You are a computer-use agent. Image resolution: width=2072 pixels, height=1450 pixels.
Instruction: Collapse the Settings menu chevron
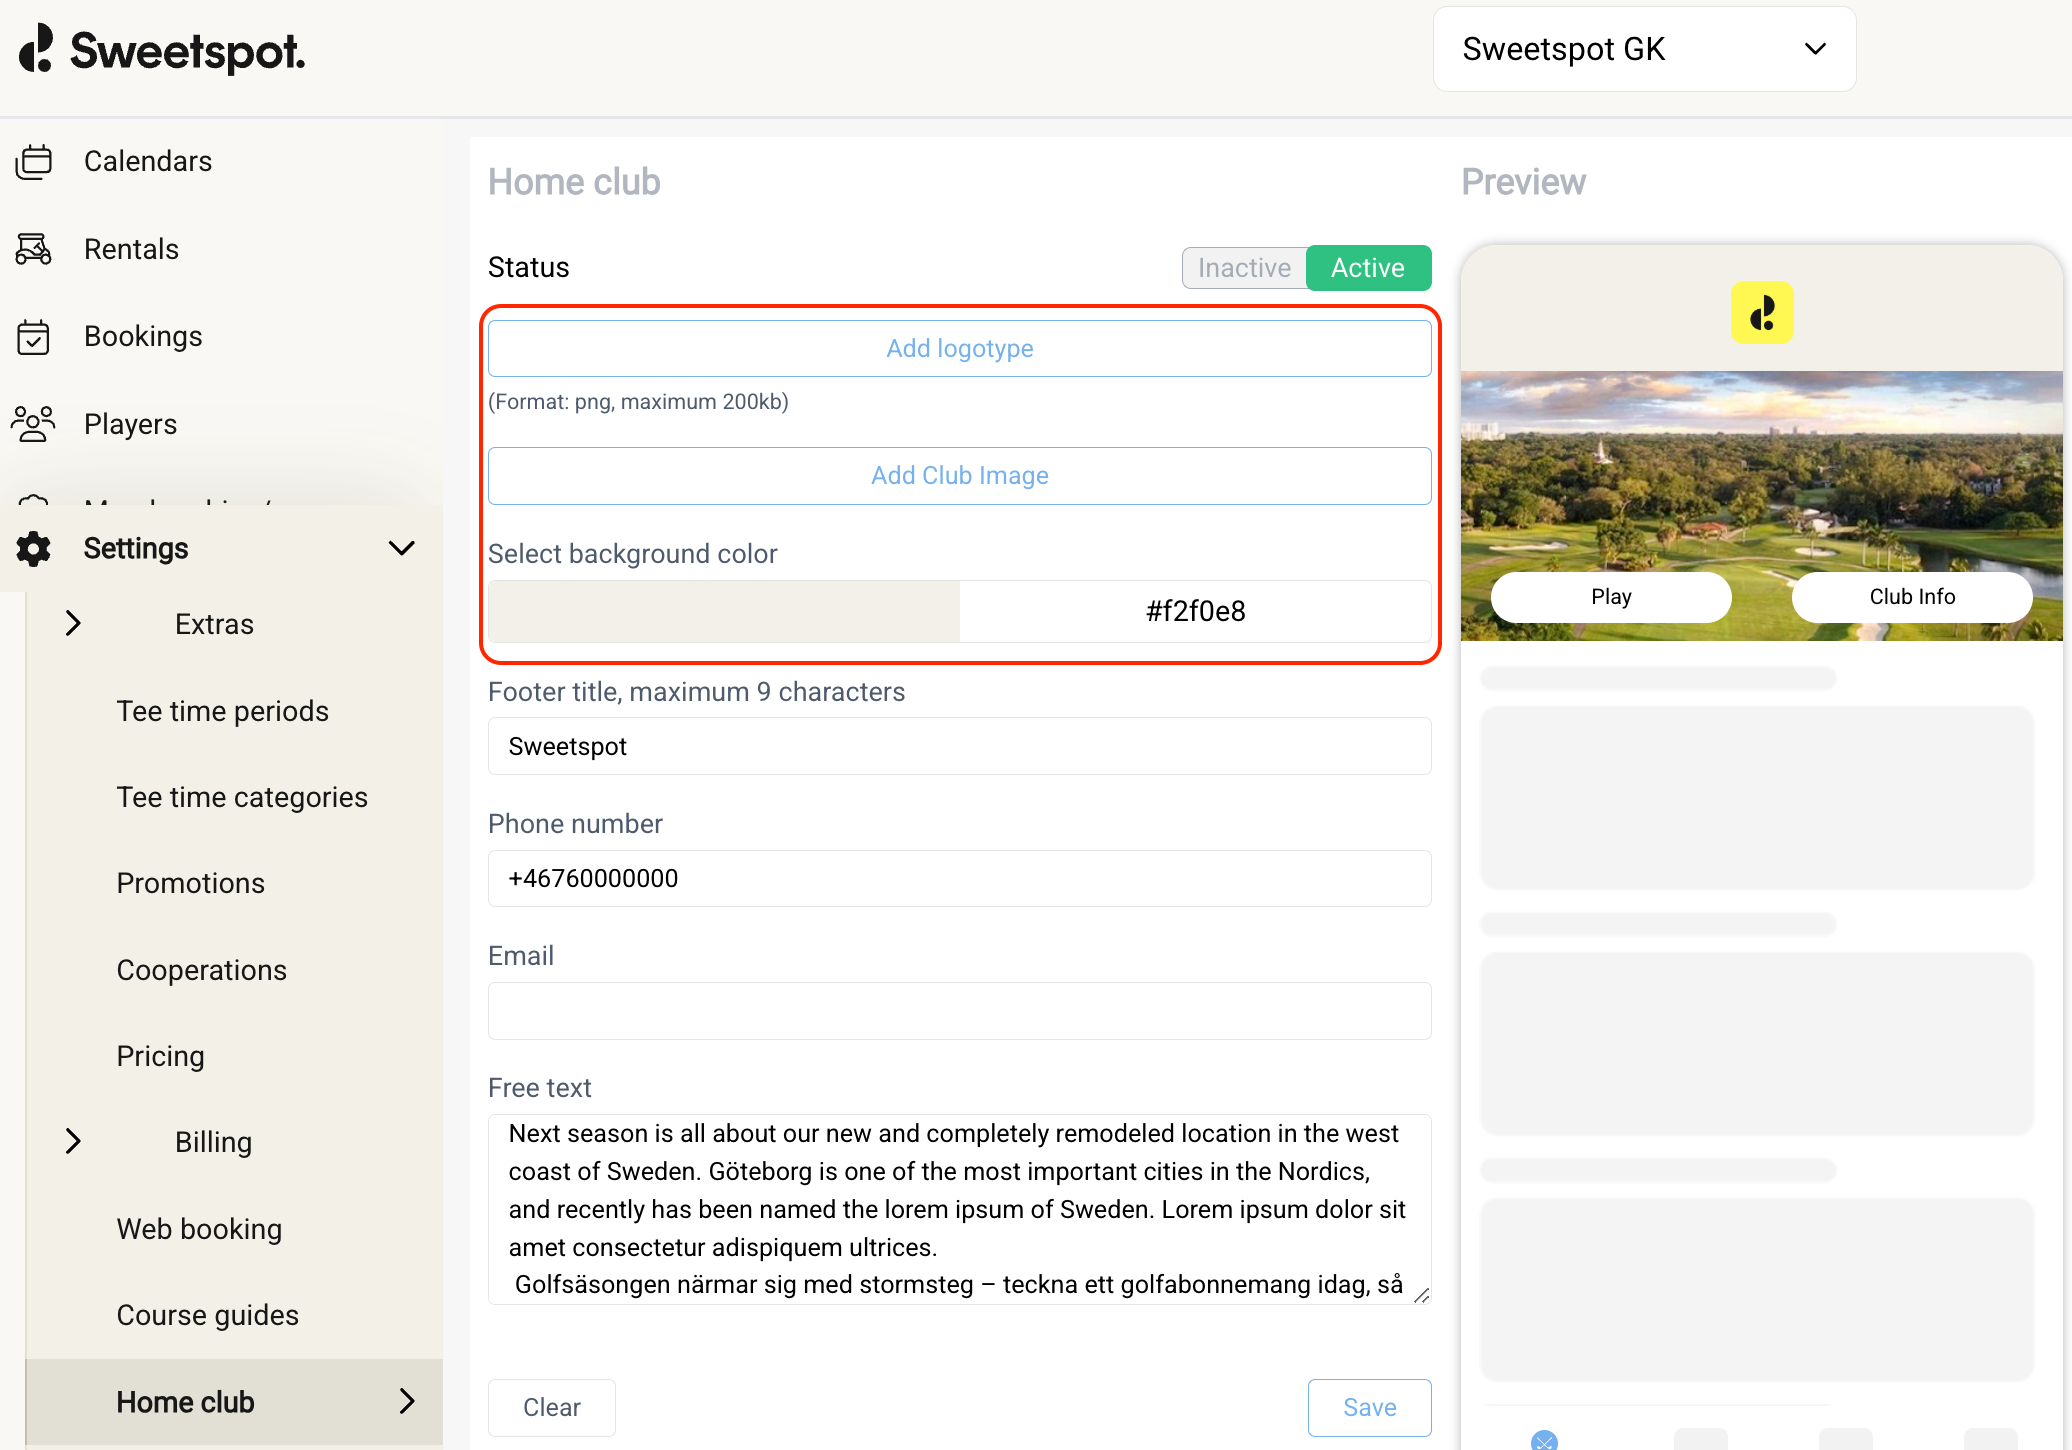pyautogui.click(x=402, y=548)
